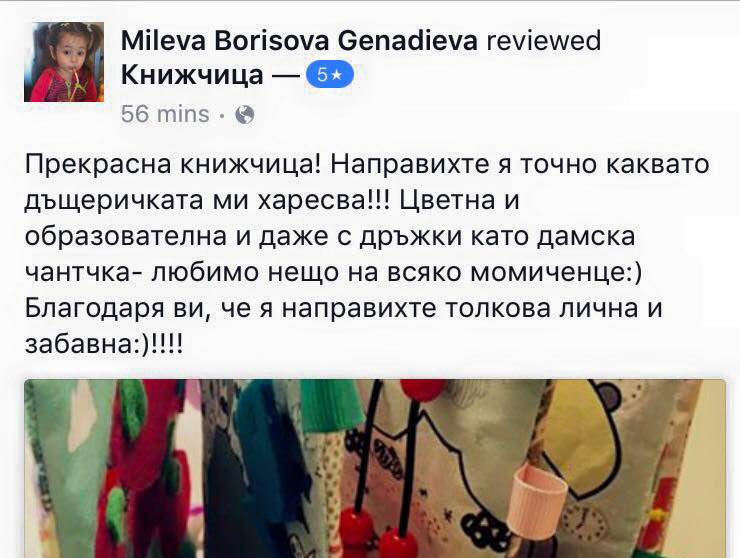The image size is (740, 558).
Task: Click the blue 5-star rating badge
Action: [330, 75]
